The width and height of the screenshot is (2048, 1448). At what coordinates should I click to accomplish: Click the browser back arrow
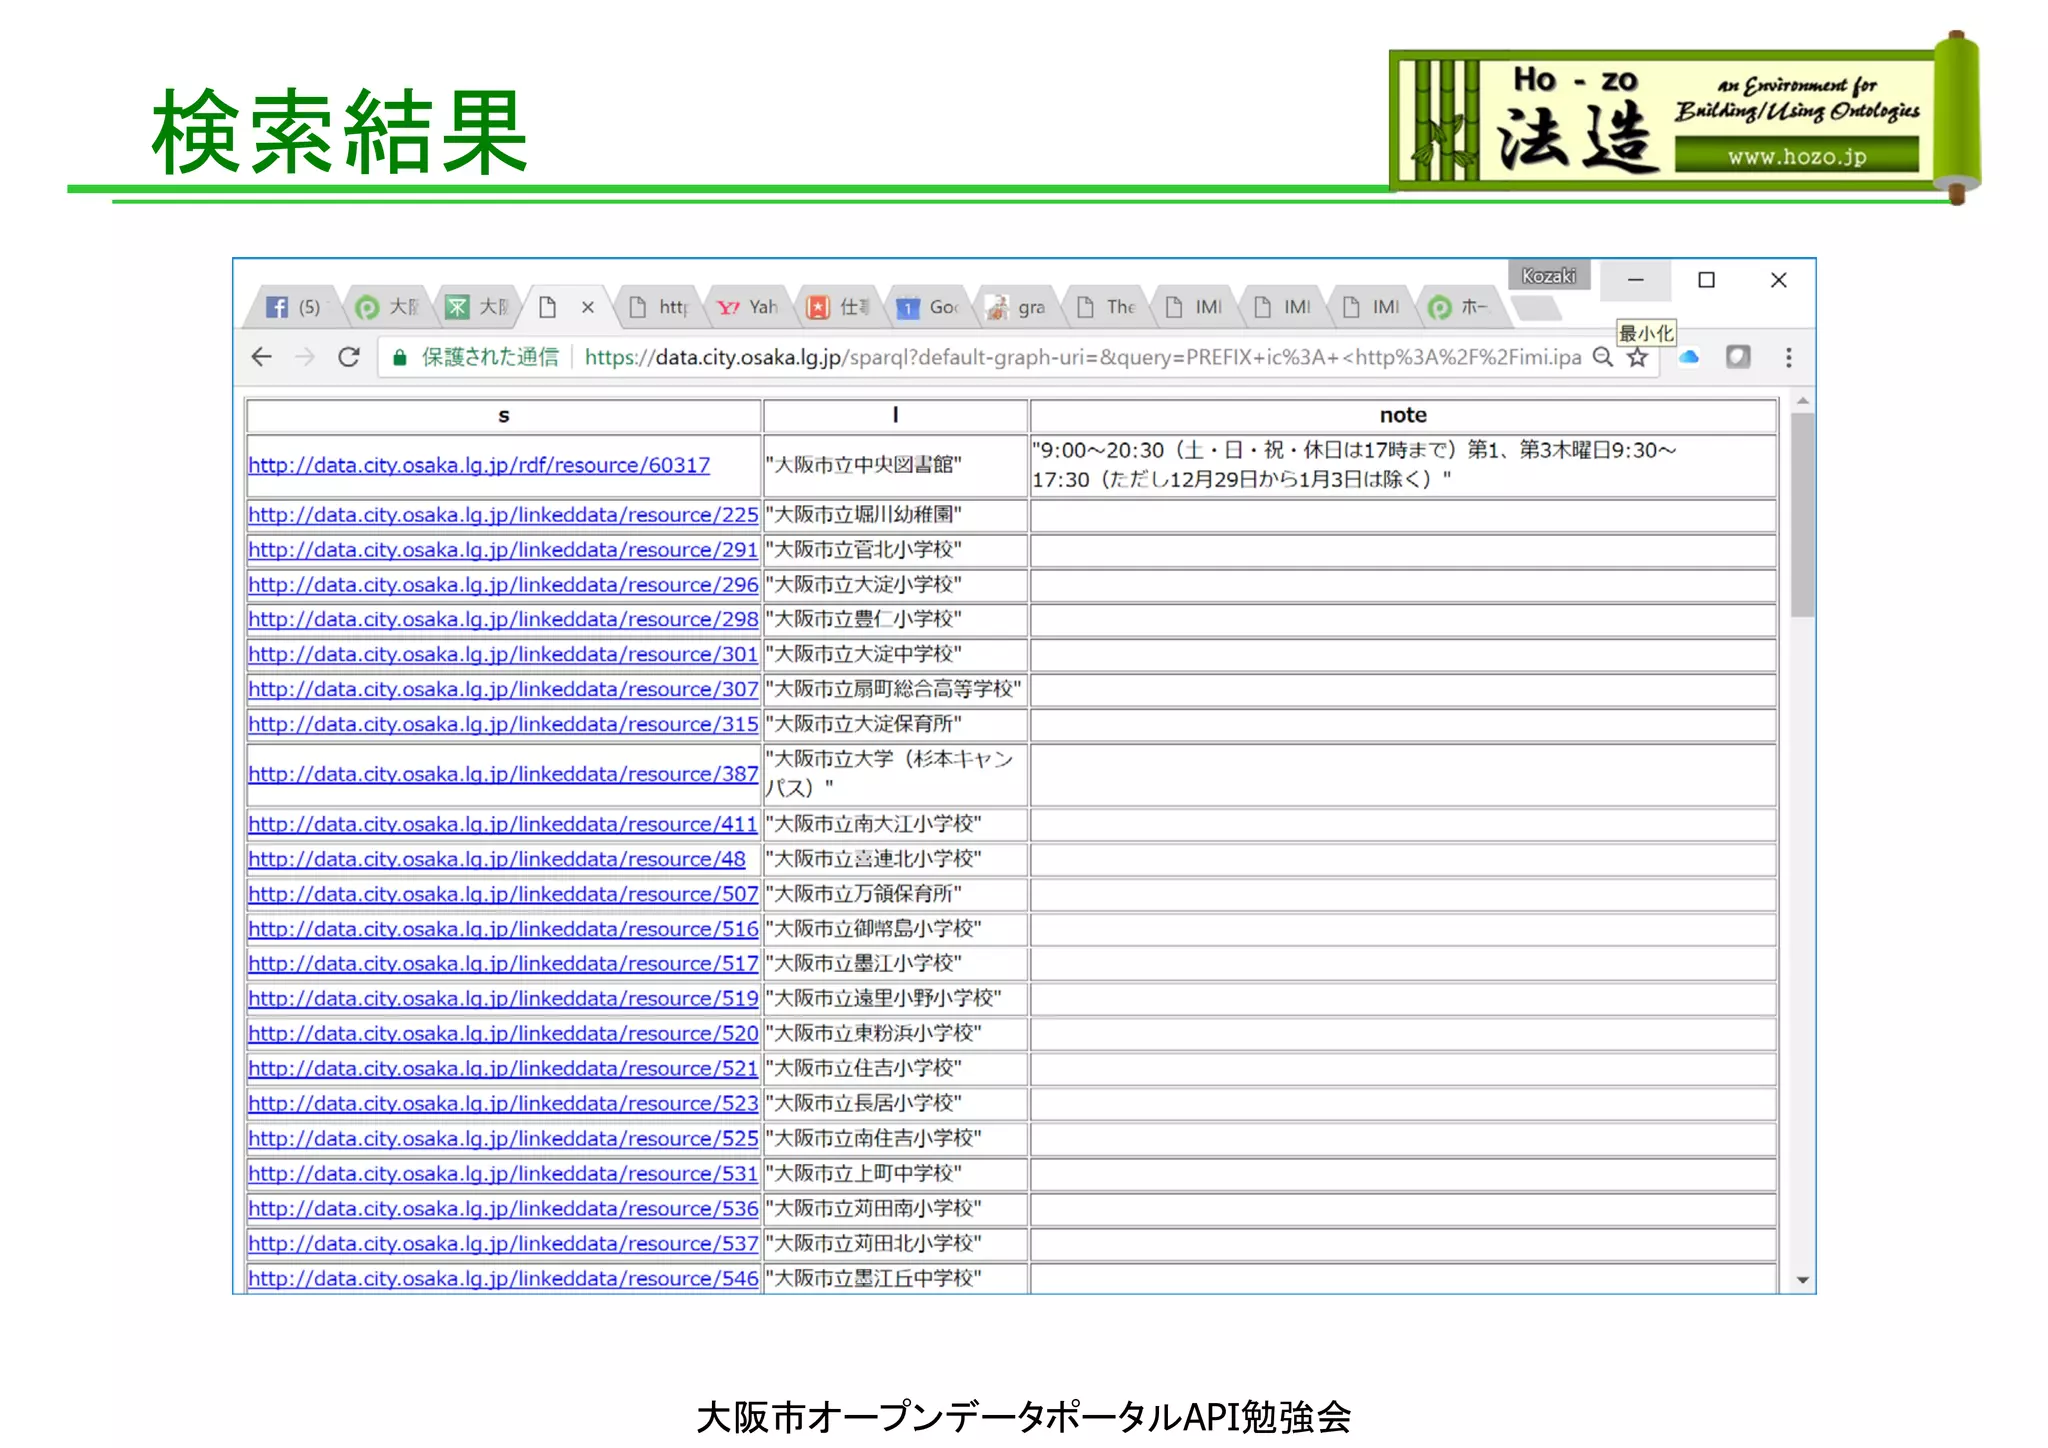tap(262, 357)
